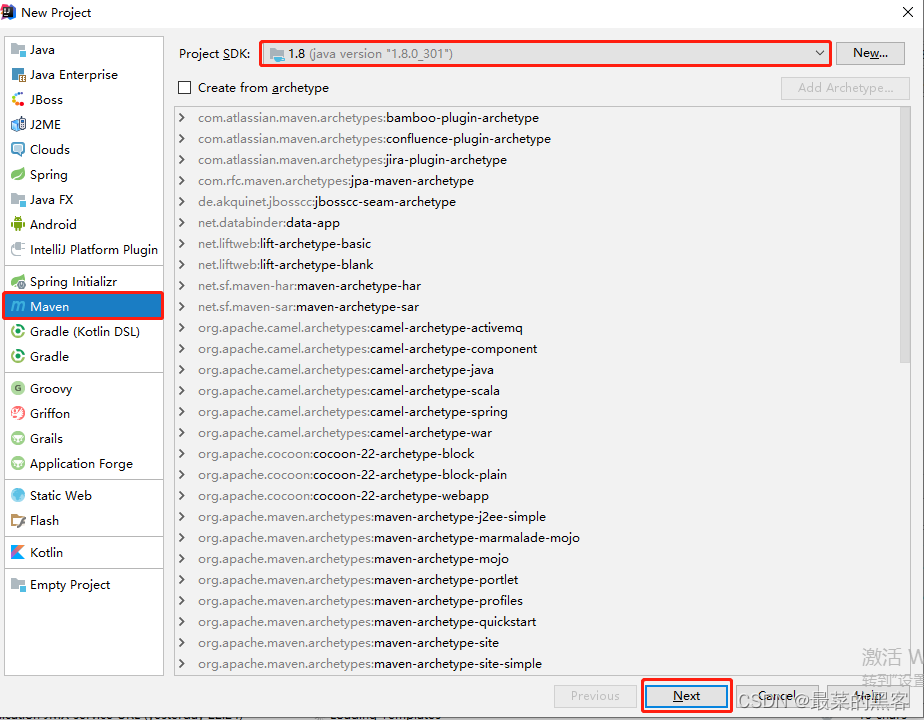The height and width of the screenshot is (720, 924).
Task: Pick the Java FX icon
Action: click(18, 200)
